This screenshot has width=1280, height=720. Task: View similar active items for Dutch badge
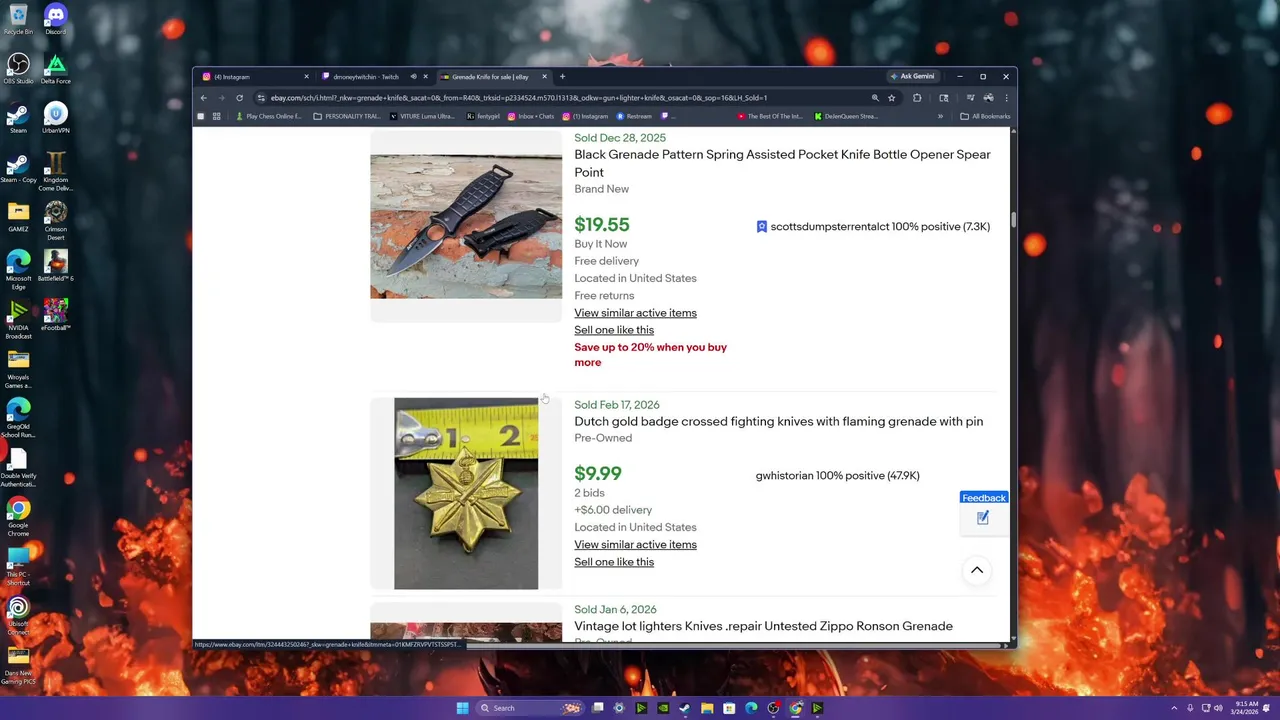click(x=635, y=545)
